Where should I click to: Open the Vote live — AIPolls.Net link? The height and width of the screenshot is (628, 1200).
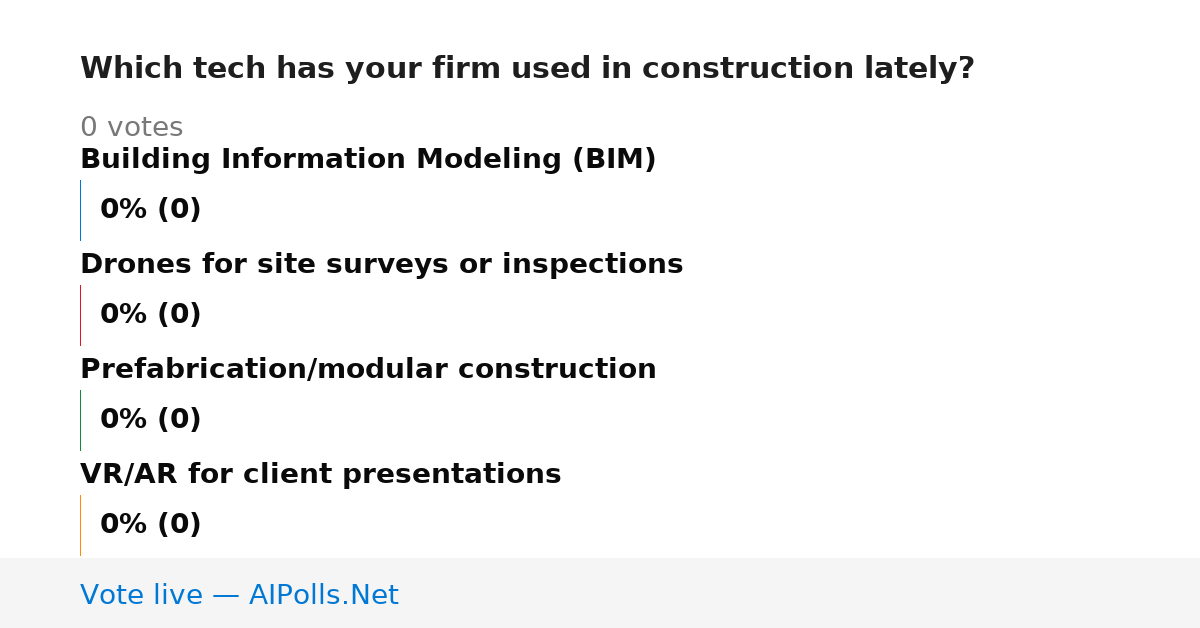[239, 595]
